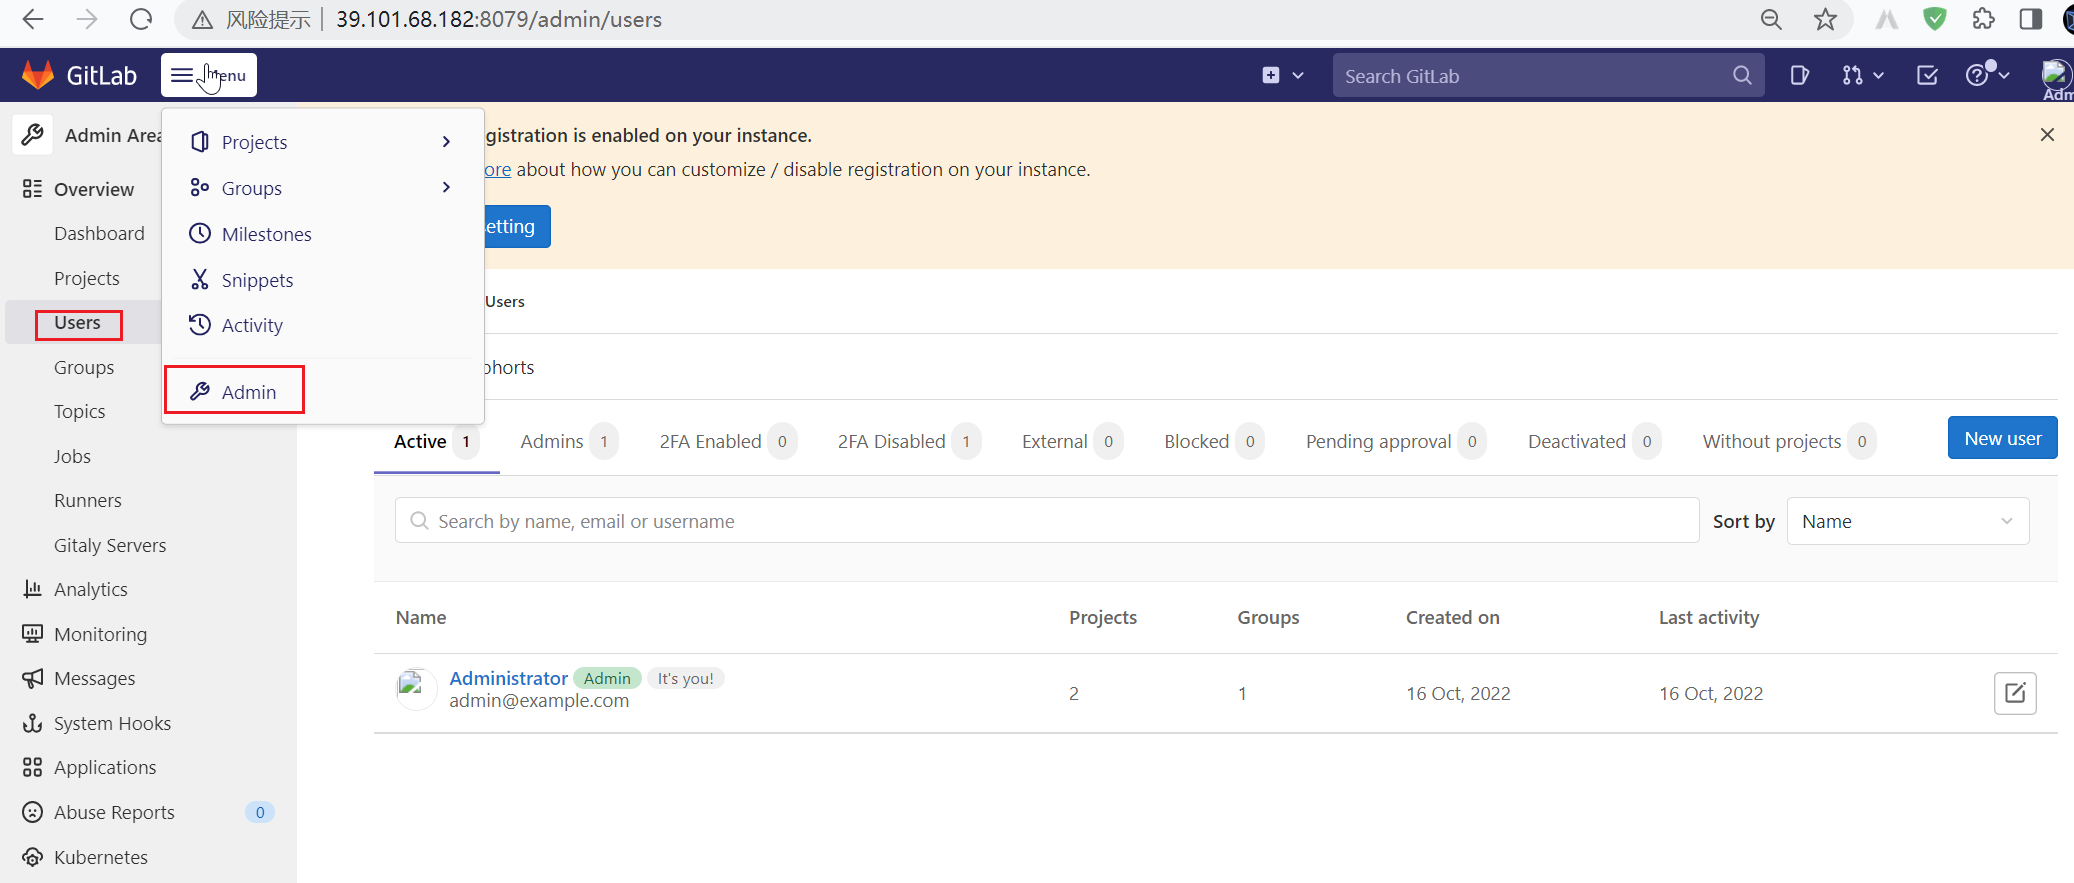Go to Topics in sidebar
Viewport: 2074px width, 883px height.
80,411
